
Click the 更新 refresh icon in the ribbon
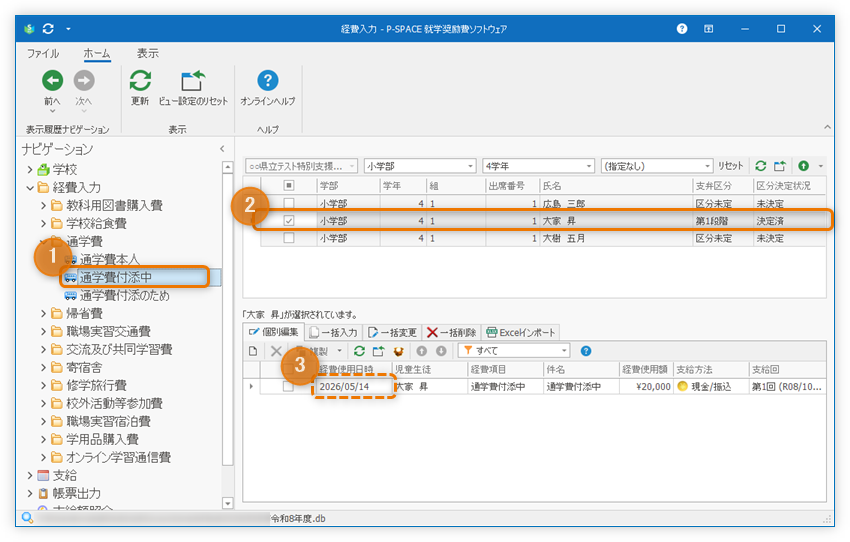point(140,82)
